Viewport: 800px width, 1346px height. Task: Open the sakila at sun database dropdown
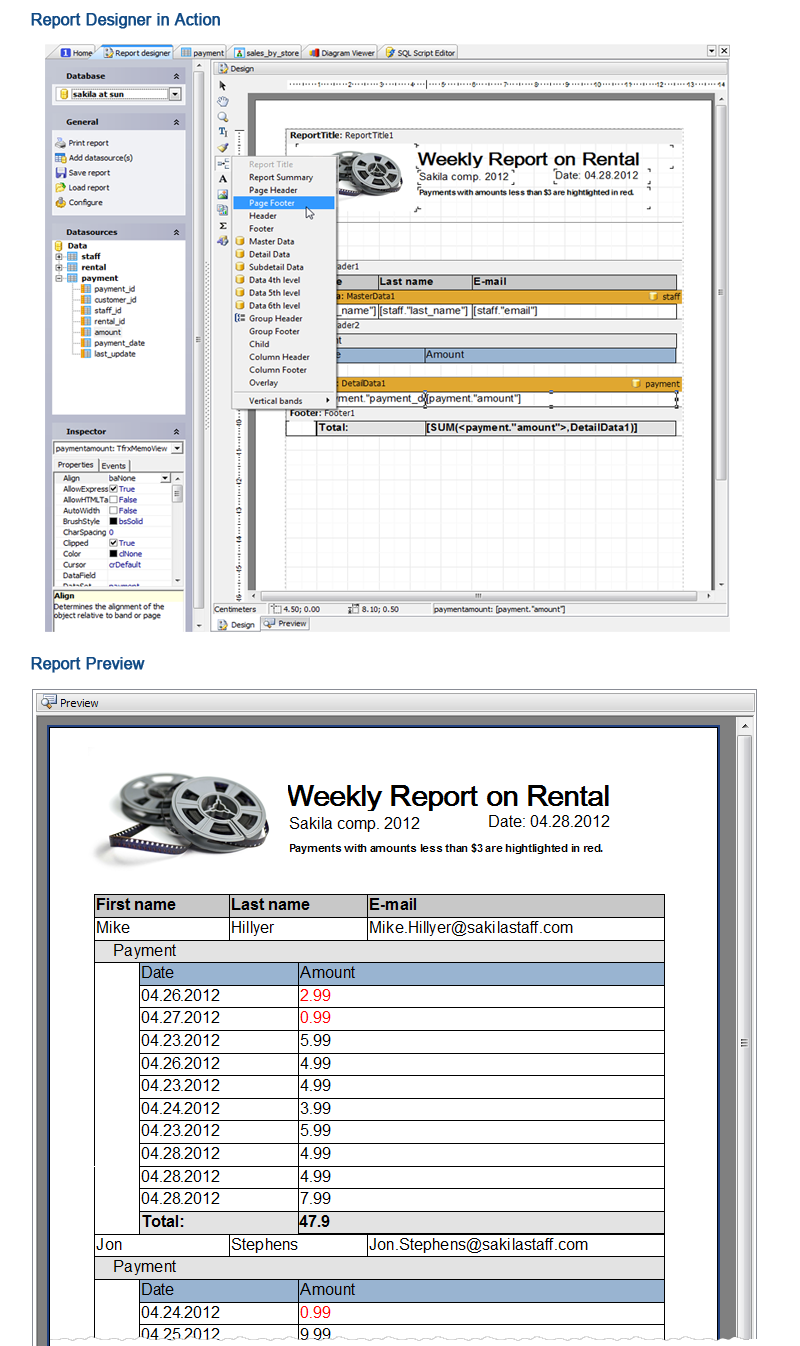coord(174,93)
